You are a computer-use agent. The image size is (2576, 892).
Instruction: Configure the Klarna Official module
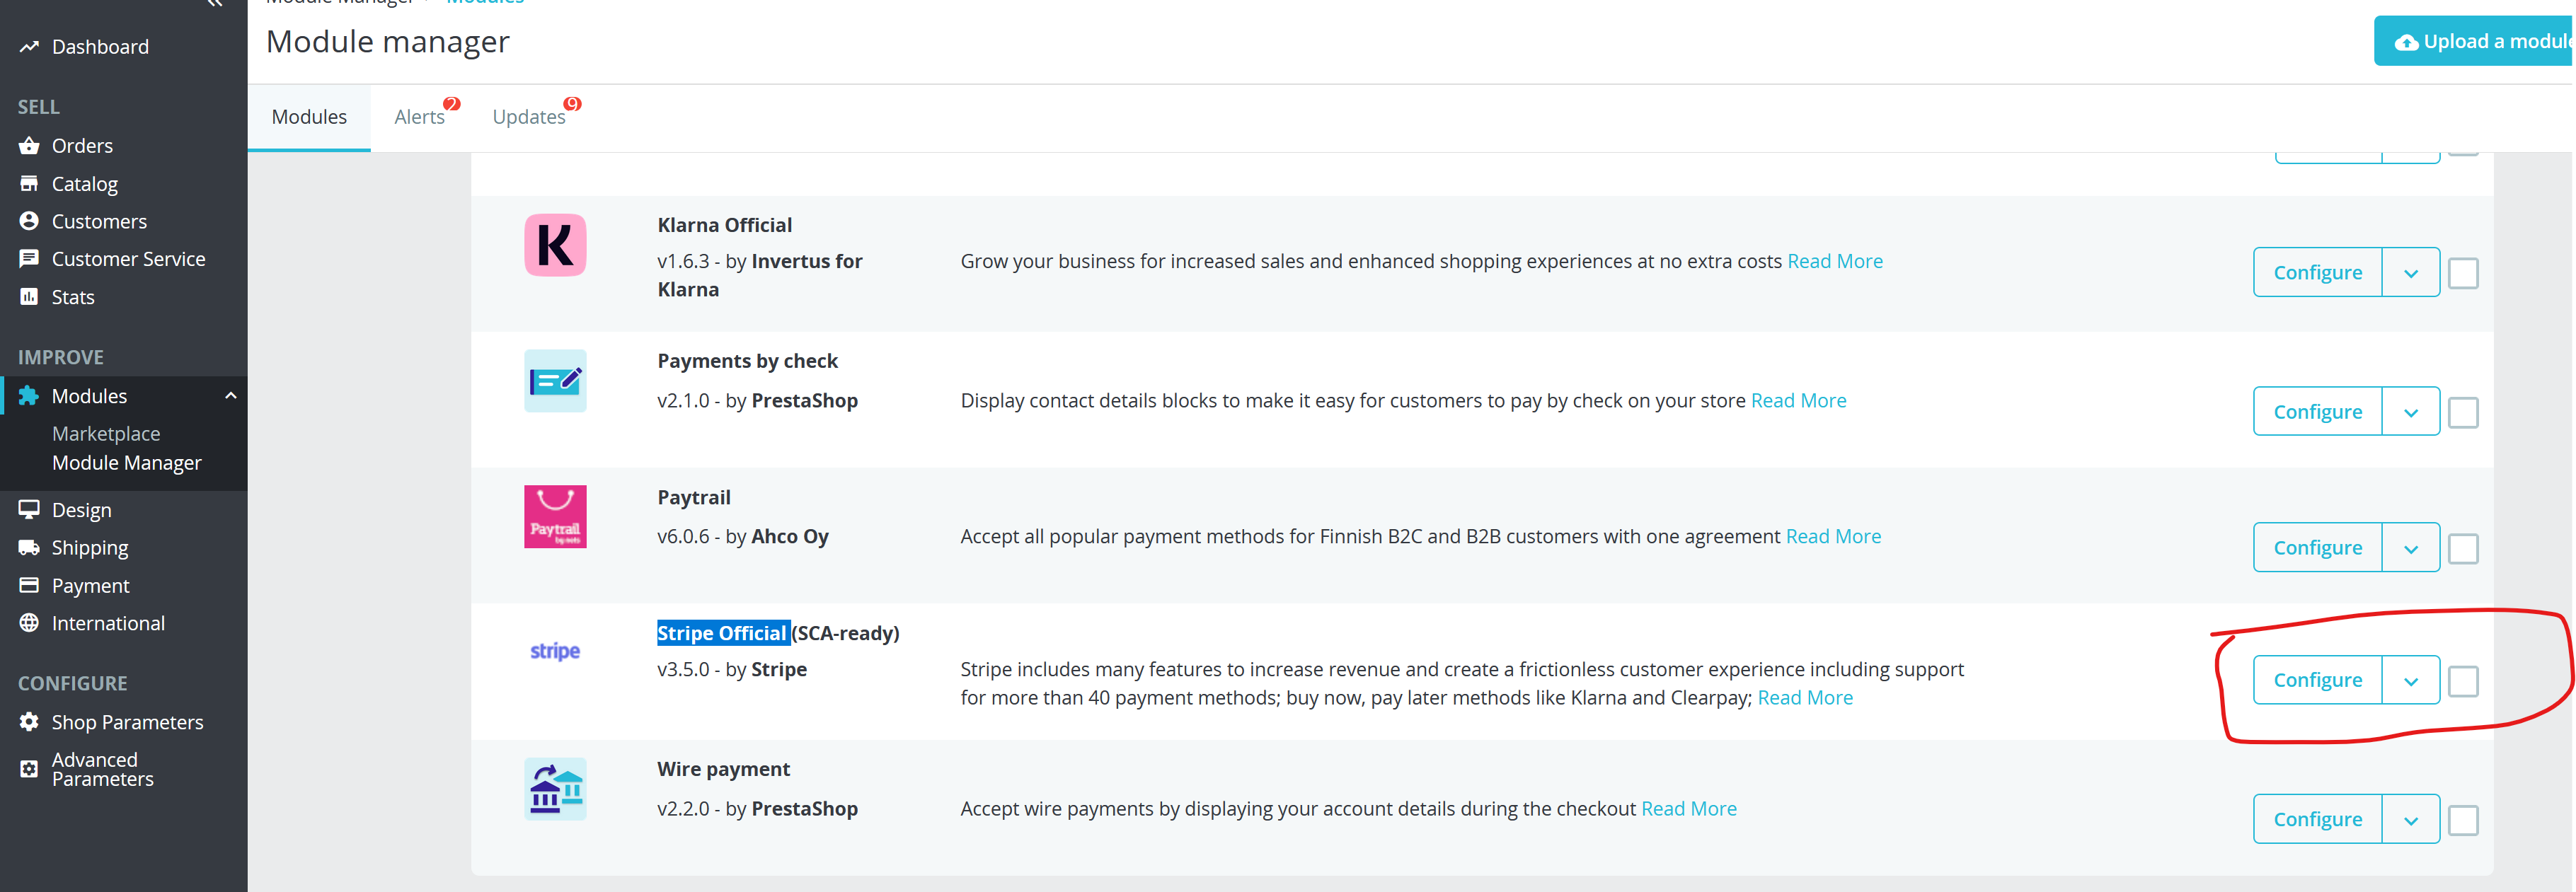tap(2318, 273)
